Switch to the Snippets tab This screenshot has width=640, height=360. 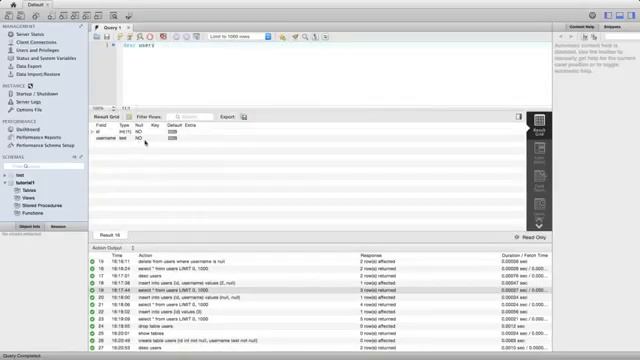coord(612,27)
